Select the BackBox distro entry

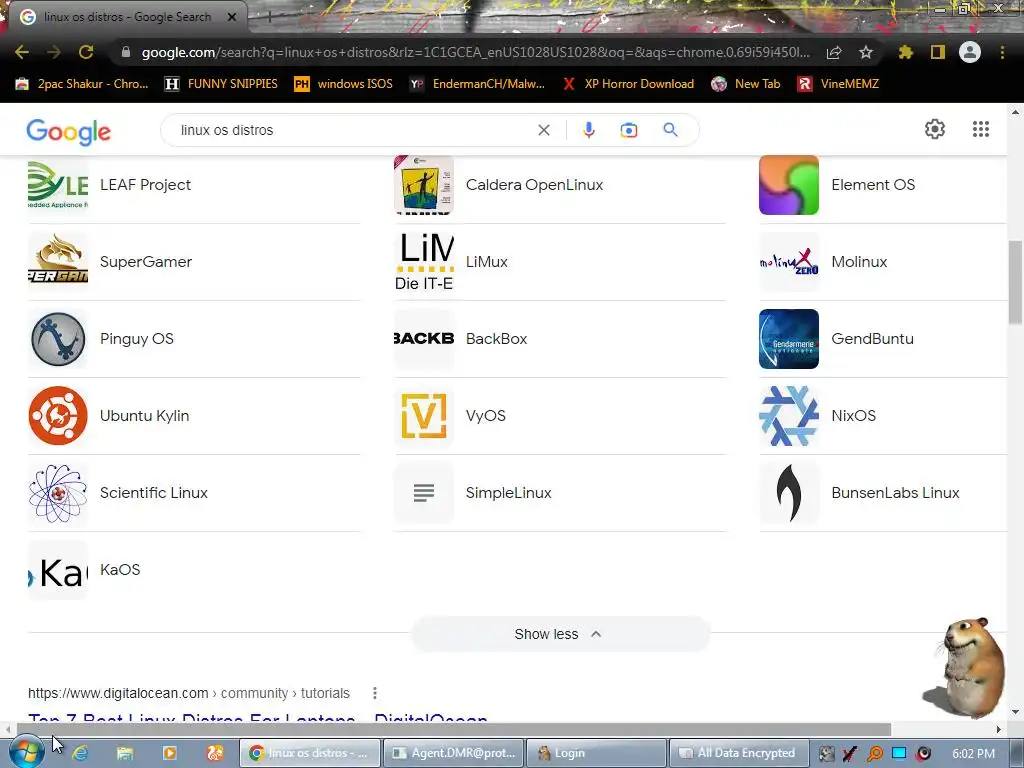[x=560, y=338]
